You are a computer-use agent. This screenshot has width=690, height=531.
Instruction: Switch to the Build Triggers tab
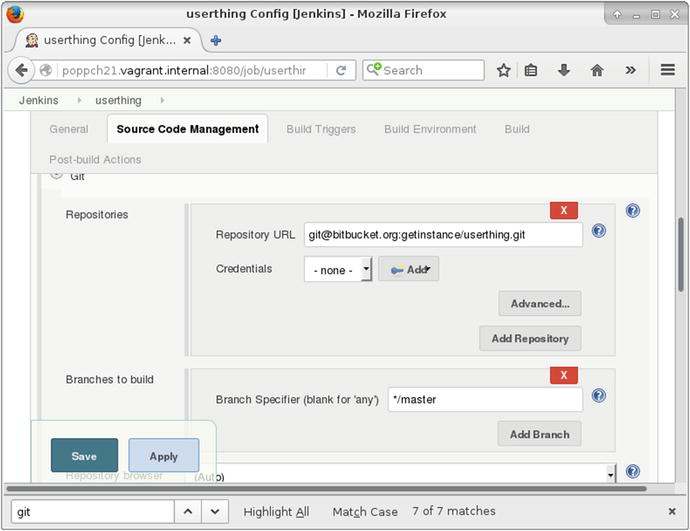[321, 129]
